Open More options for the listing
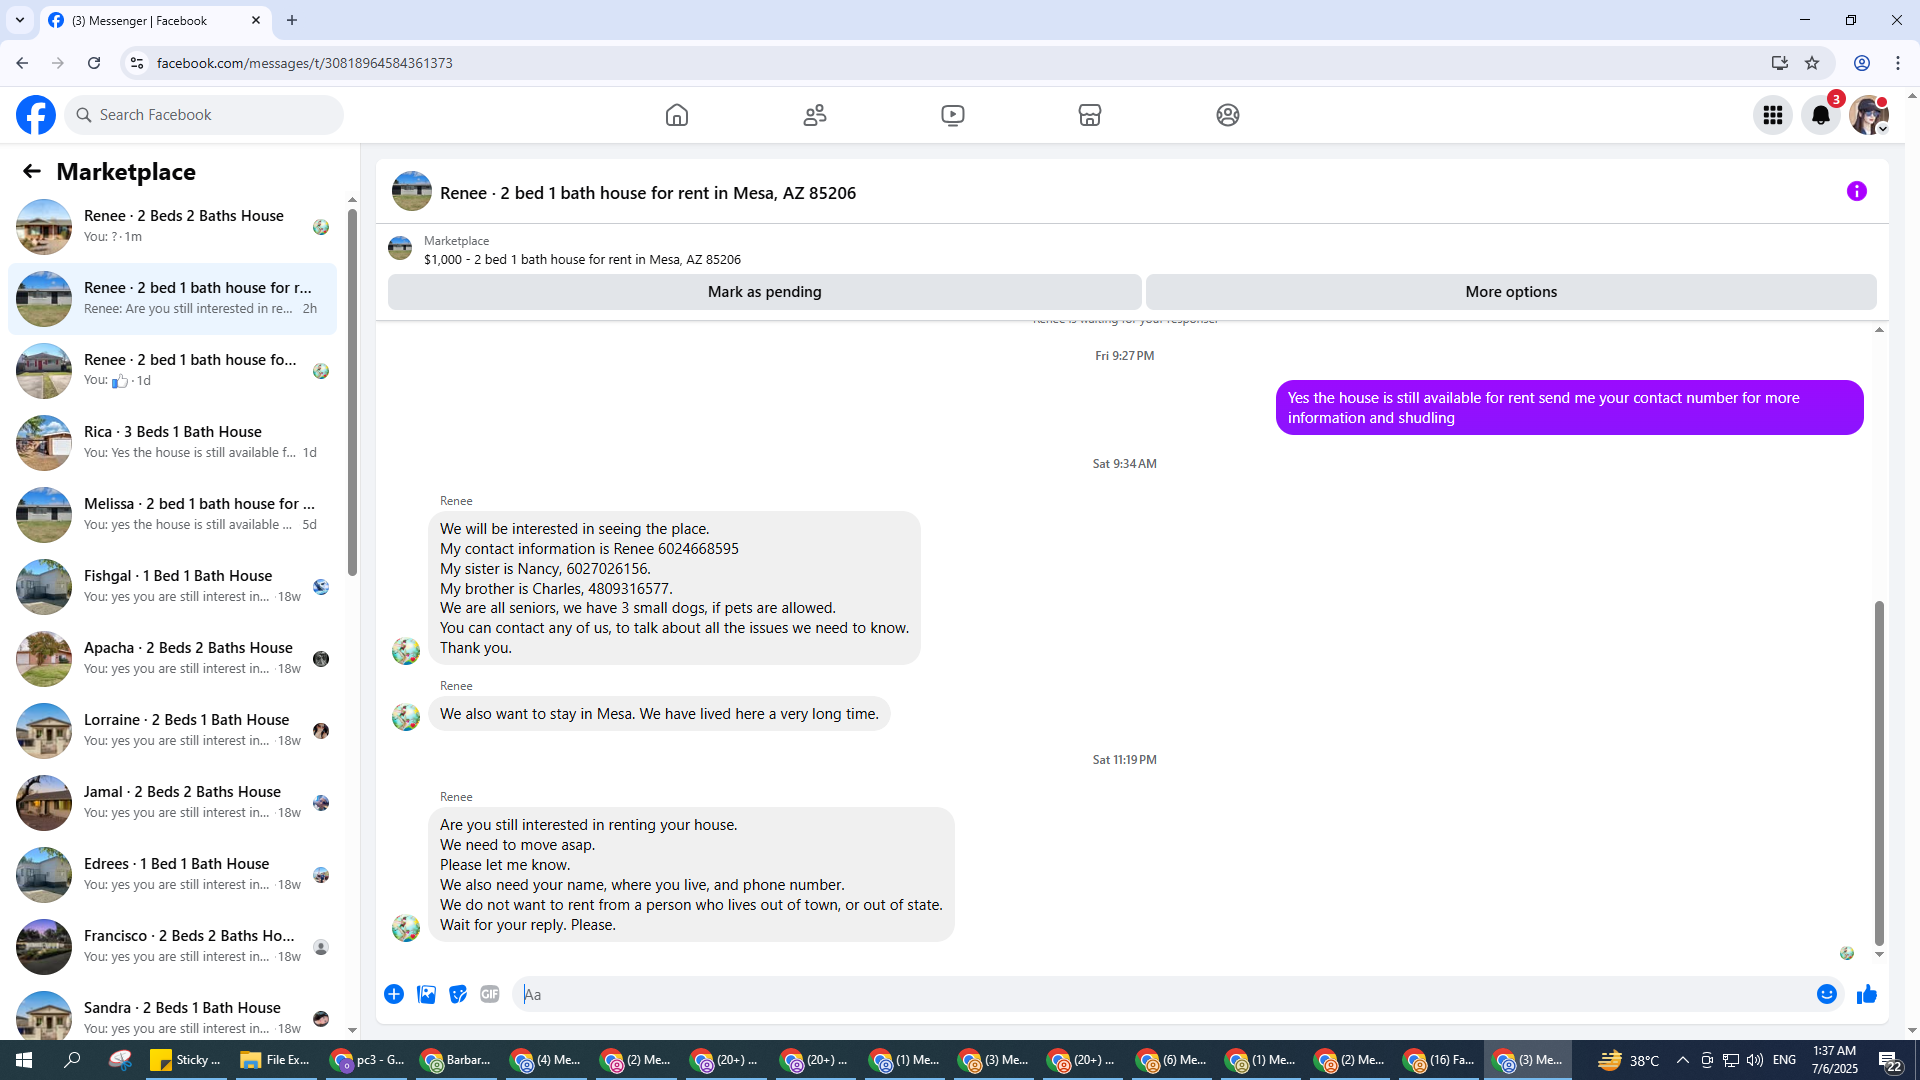 point(1510,292)
